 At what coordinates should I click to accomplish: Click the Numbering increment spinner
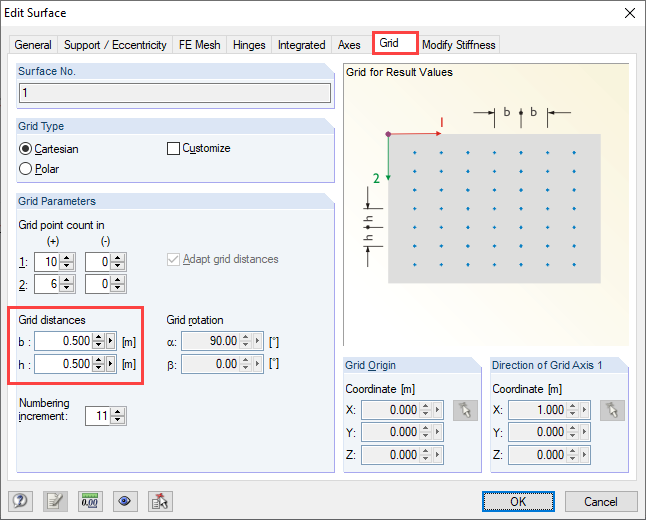point(120,415)
